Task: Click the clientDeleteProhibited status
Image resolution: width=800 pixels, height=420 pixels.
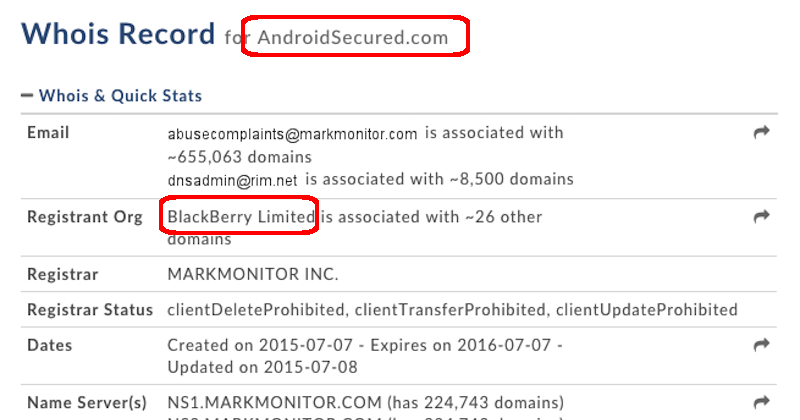Action: click(256, 310)
